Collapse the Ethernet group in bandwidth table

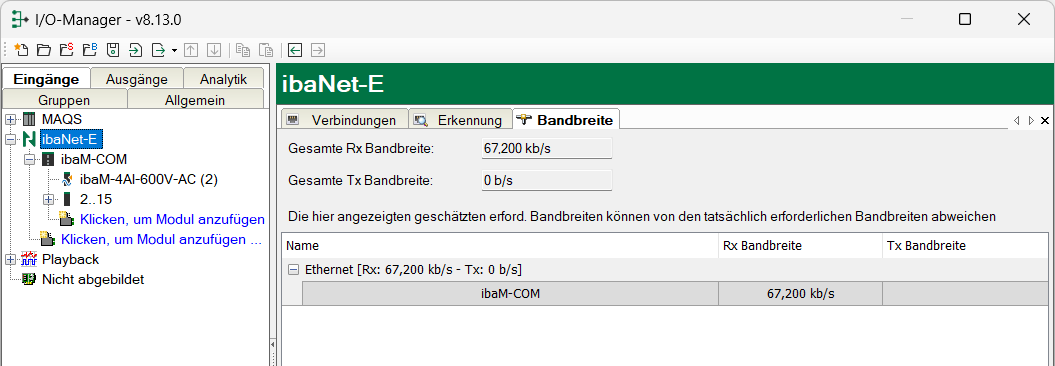pyautogui.click(x=293, y=270)
